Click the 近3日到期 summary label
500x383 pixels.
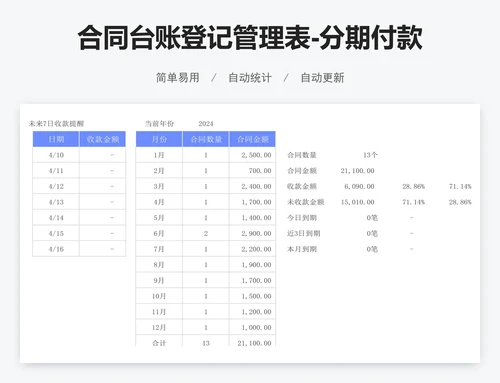(304, 233)
